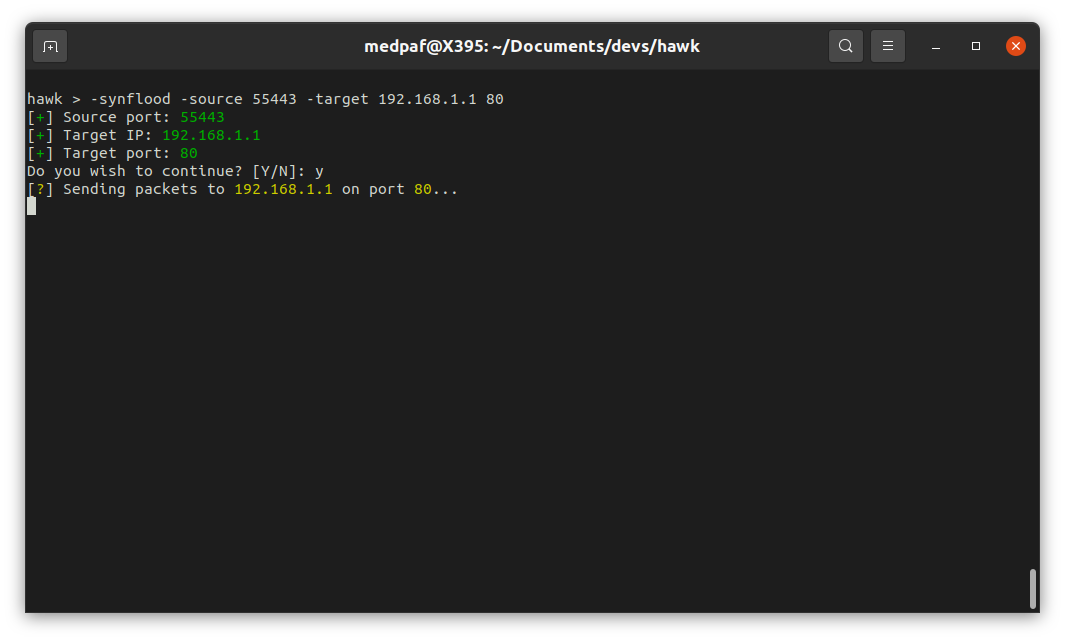Screen dimensions: 1065x641
Task: Minimize the terminal window
Action: click(x=937, y=46)
